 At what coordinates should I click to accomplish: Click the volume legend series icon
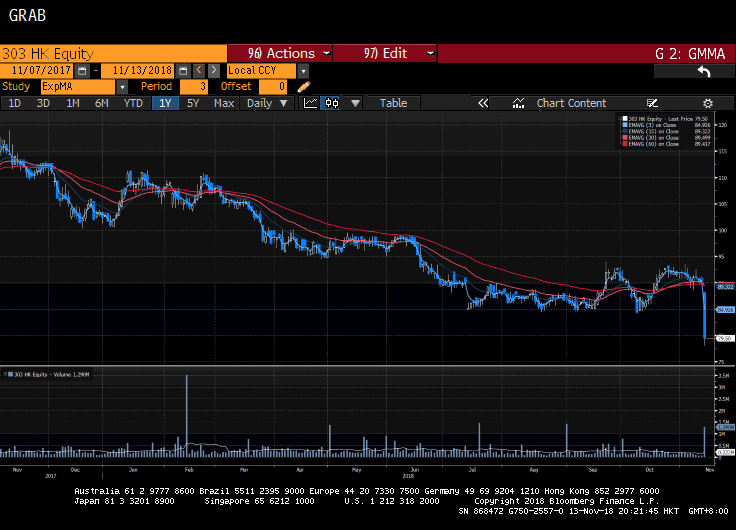(x=9, y=375)
